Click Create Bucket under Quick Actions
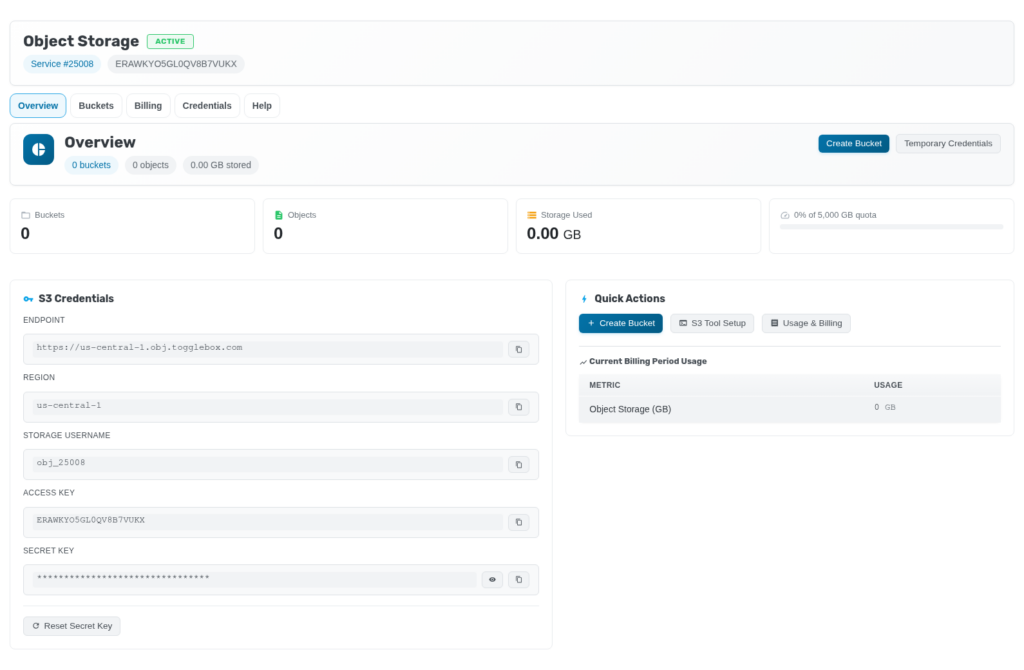This screenshot has width=1024, height=670. pos(620,323)
